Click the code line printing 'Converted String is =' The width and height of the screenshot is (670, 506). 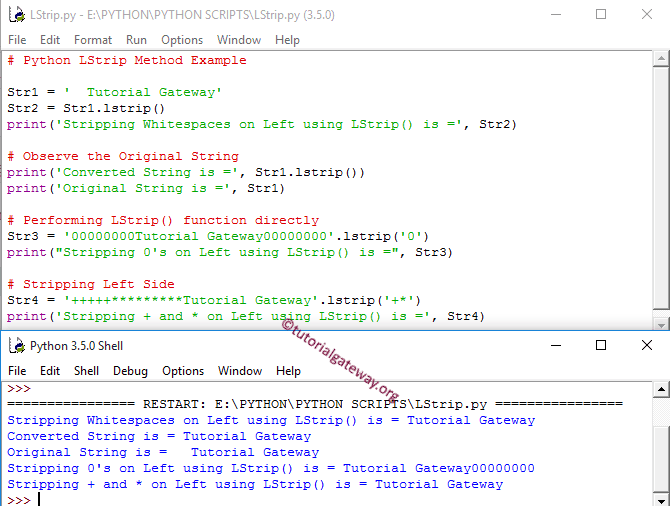[x=186, y=173]
